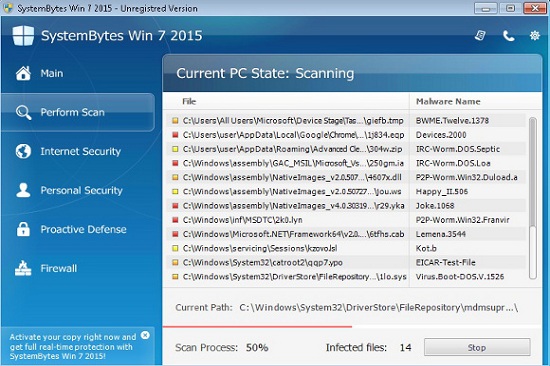Switch to Internet Security section
Screen dimensions: 550x366
pyautogui.click(x=80, y=151)
